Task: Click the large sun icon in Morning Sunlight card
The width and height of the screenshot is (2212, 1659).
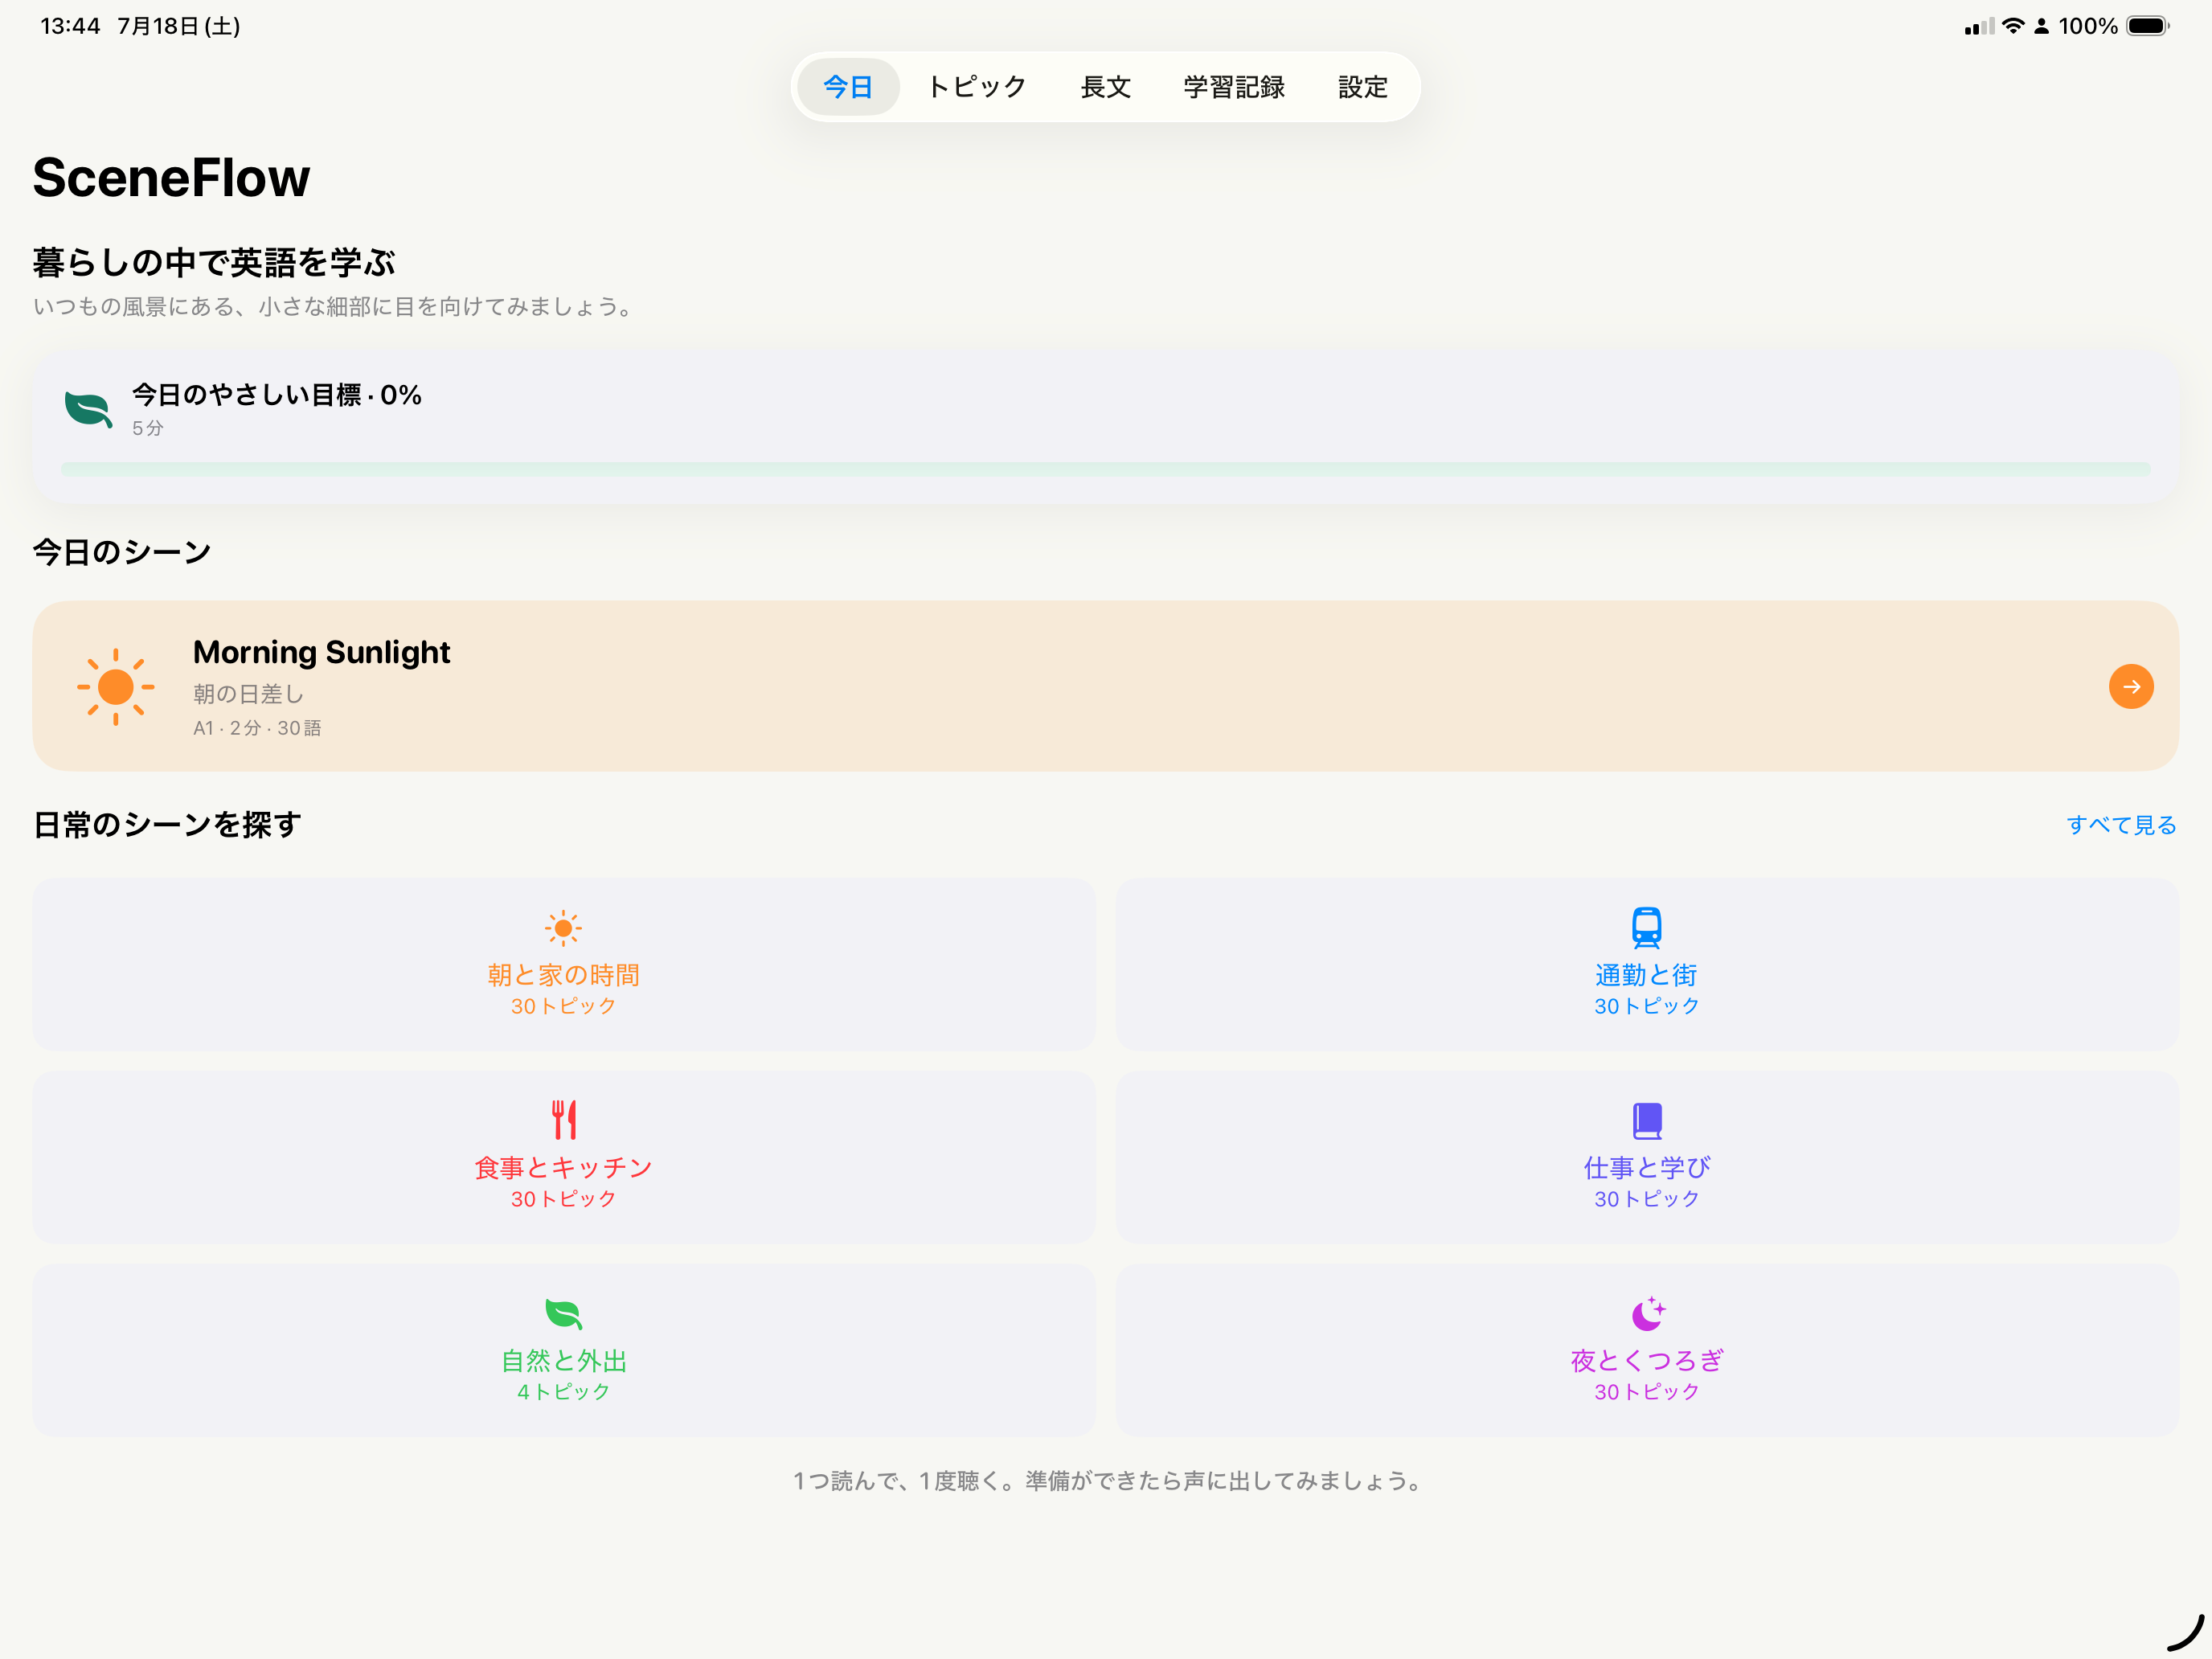Action: pos(116,686)
